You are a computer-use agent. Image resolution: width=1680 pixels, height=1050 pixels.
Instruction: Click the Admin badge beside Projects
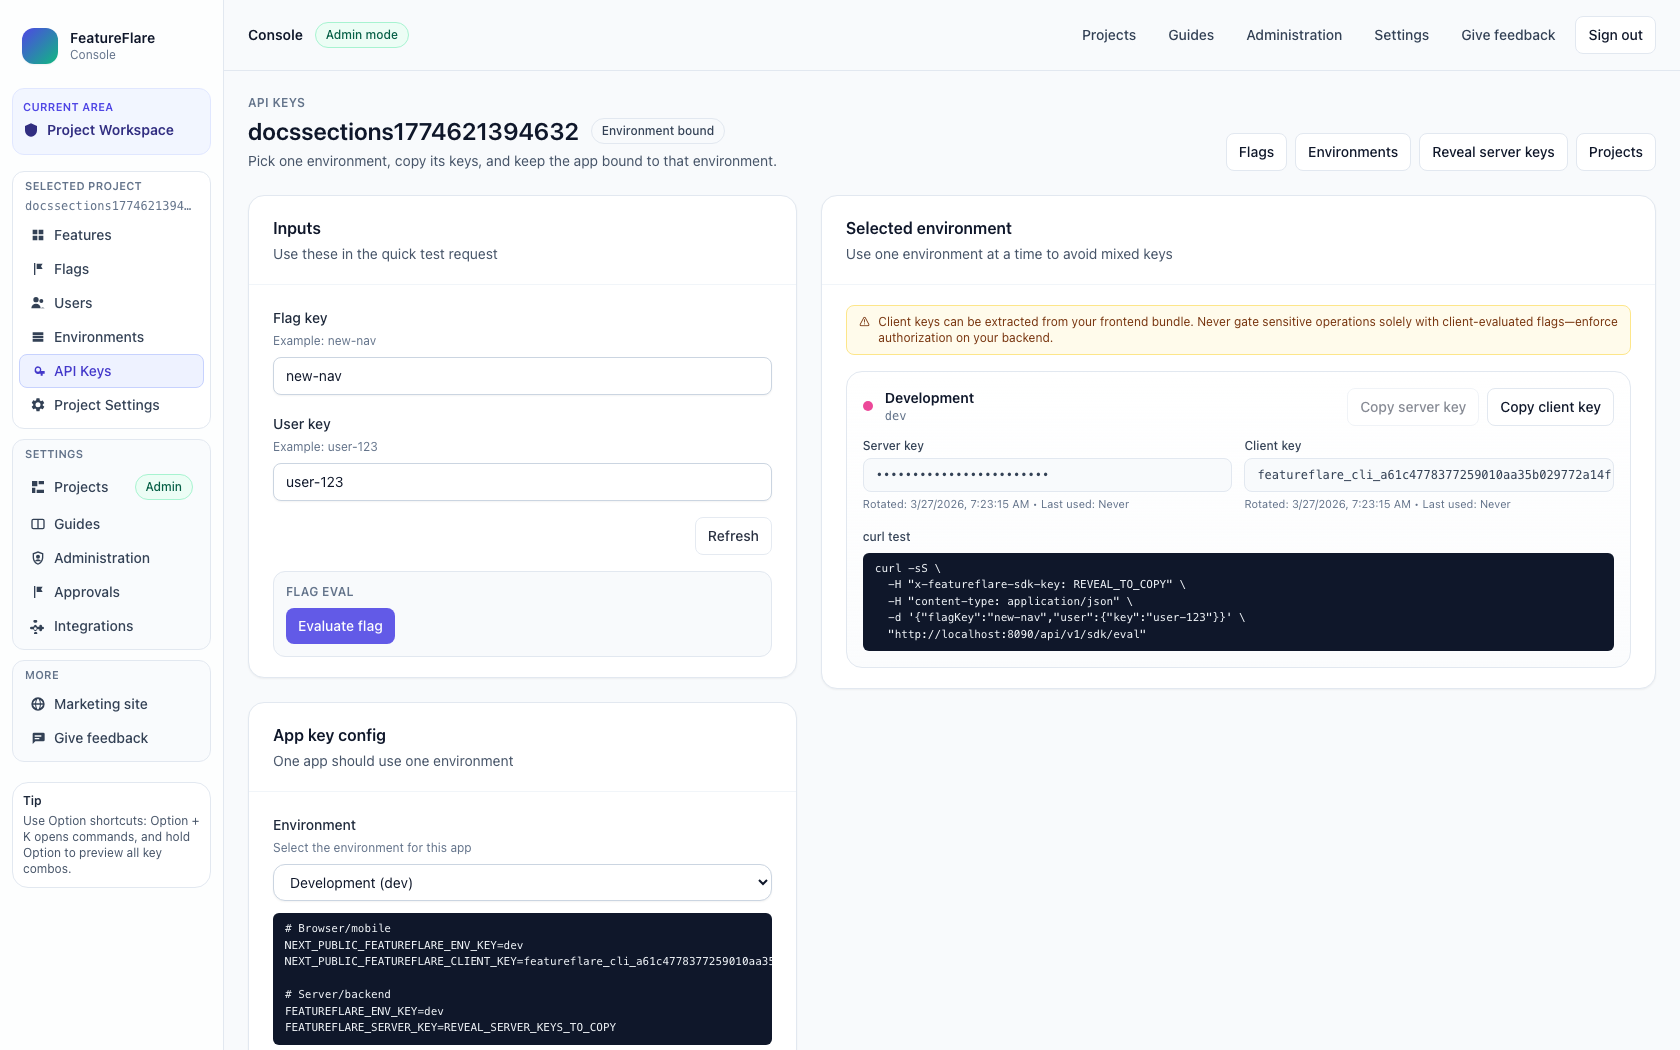tap(164, 487)
